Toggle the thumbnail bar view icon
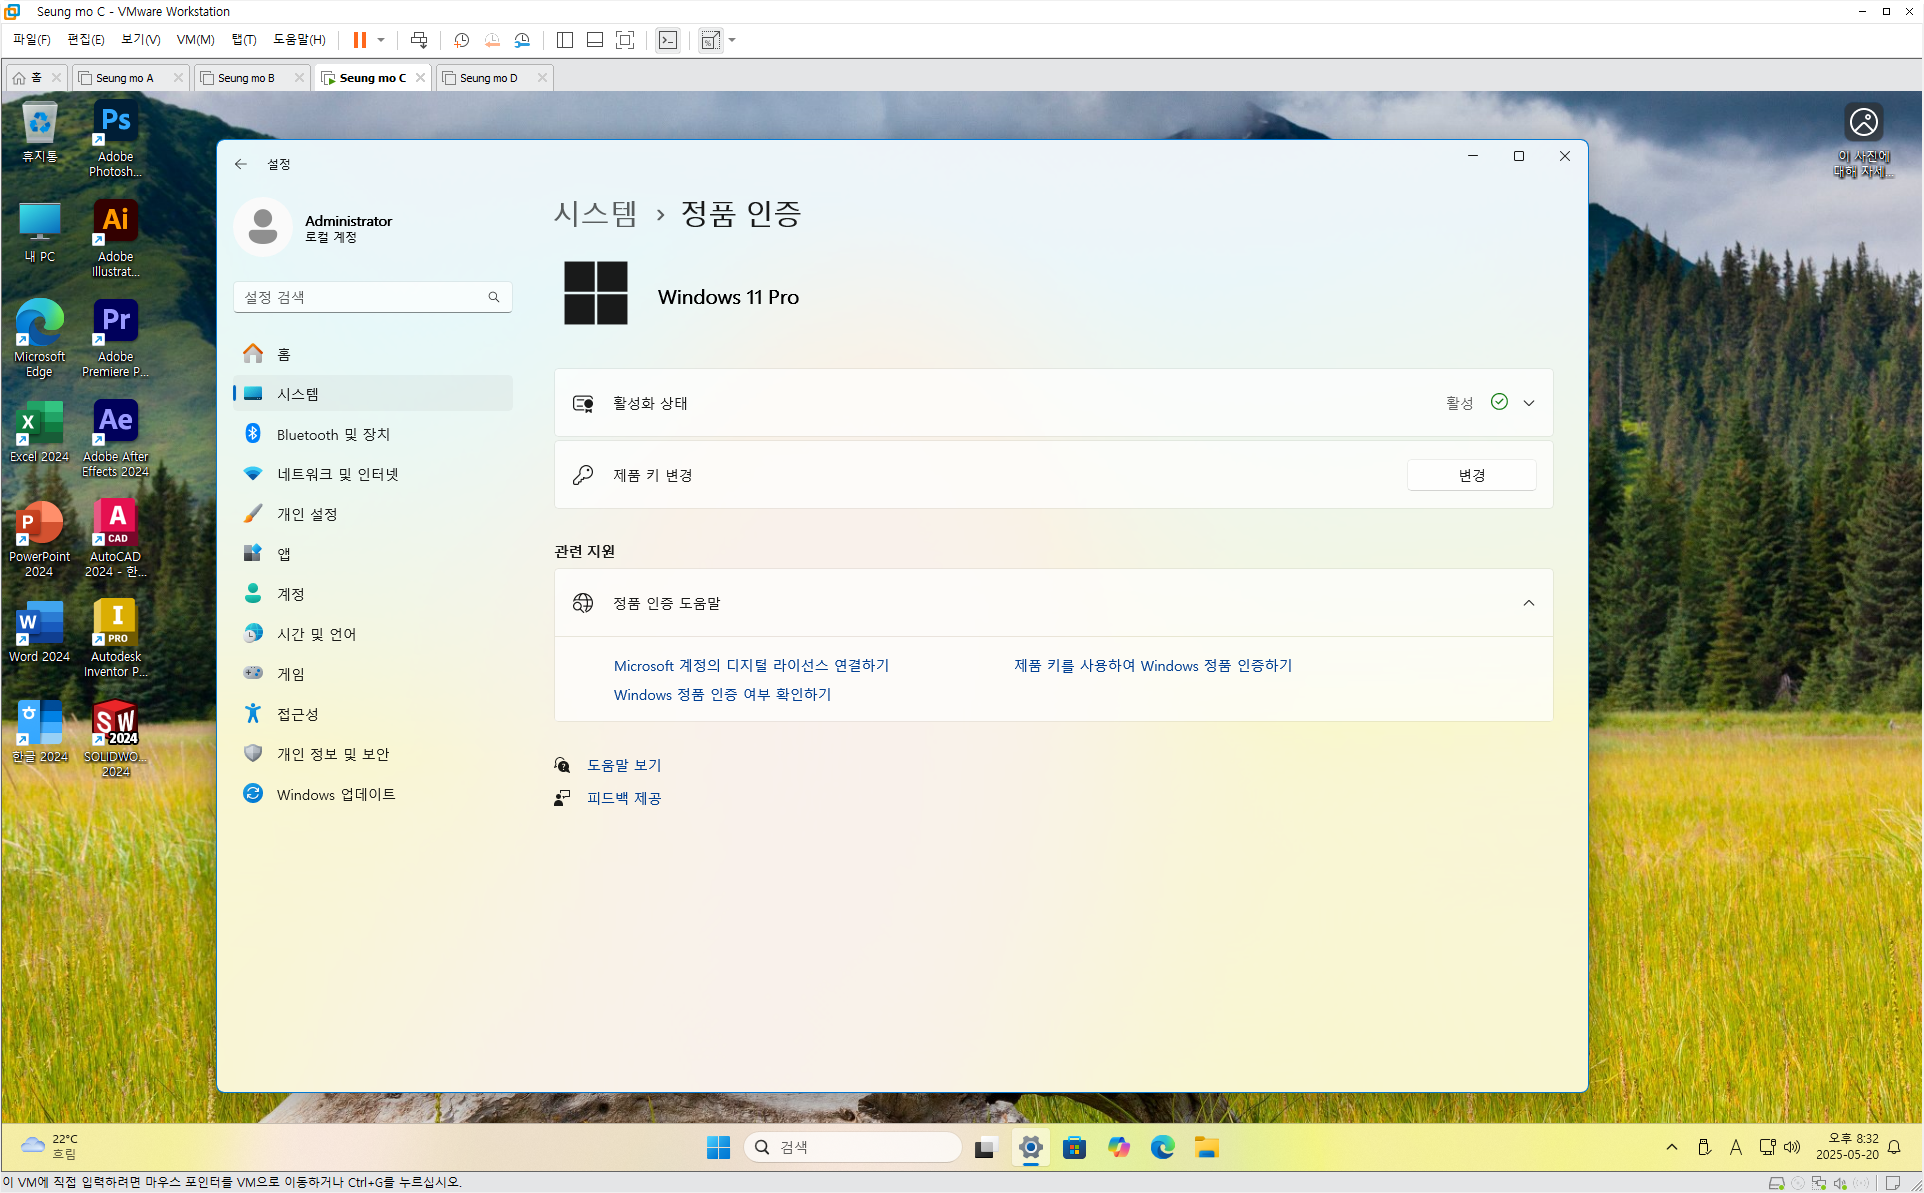The image size is (1924, 1193). coord(595,40)
